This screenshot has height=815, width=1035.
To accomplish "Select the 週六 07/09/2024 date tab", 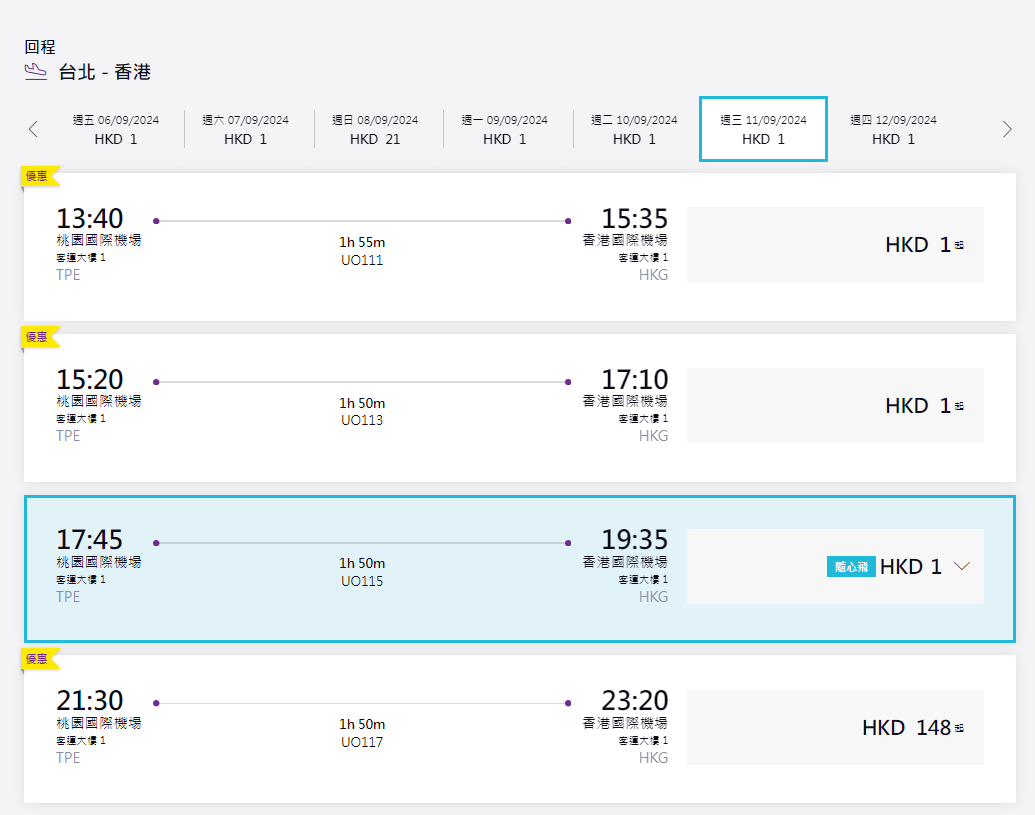I will (x=245, y=129).
